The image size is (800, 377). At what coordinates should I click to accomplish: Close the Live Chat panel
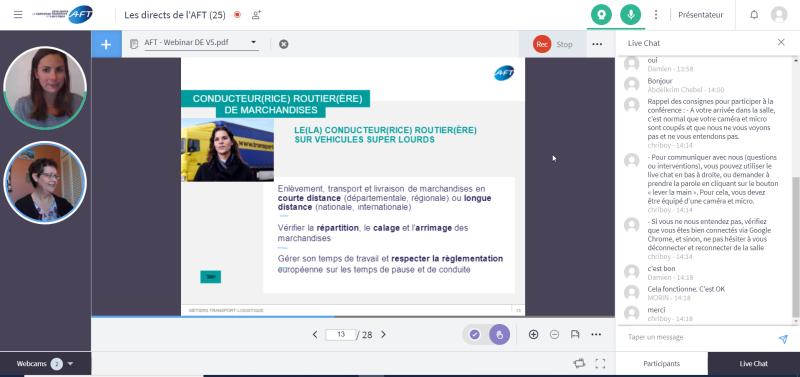click(x=781, y=42)
